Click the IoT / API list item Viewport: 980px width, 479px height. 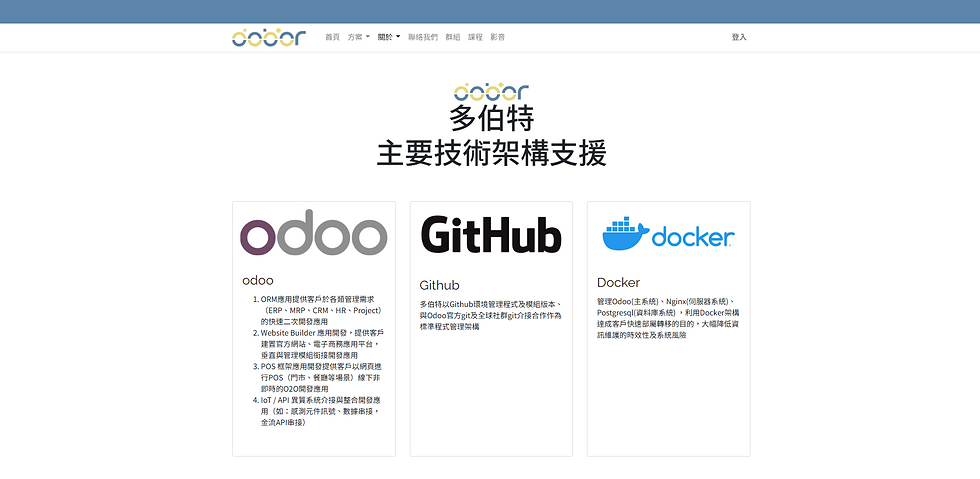319,411
